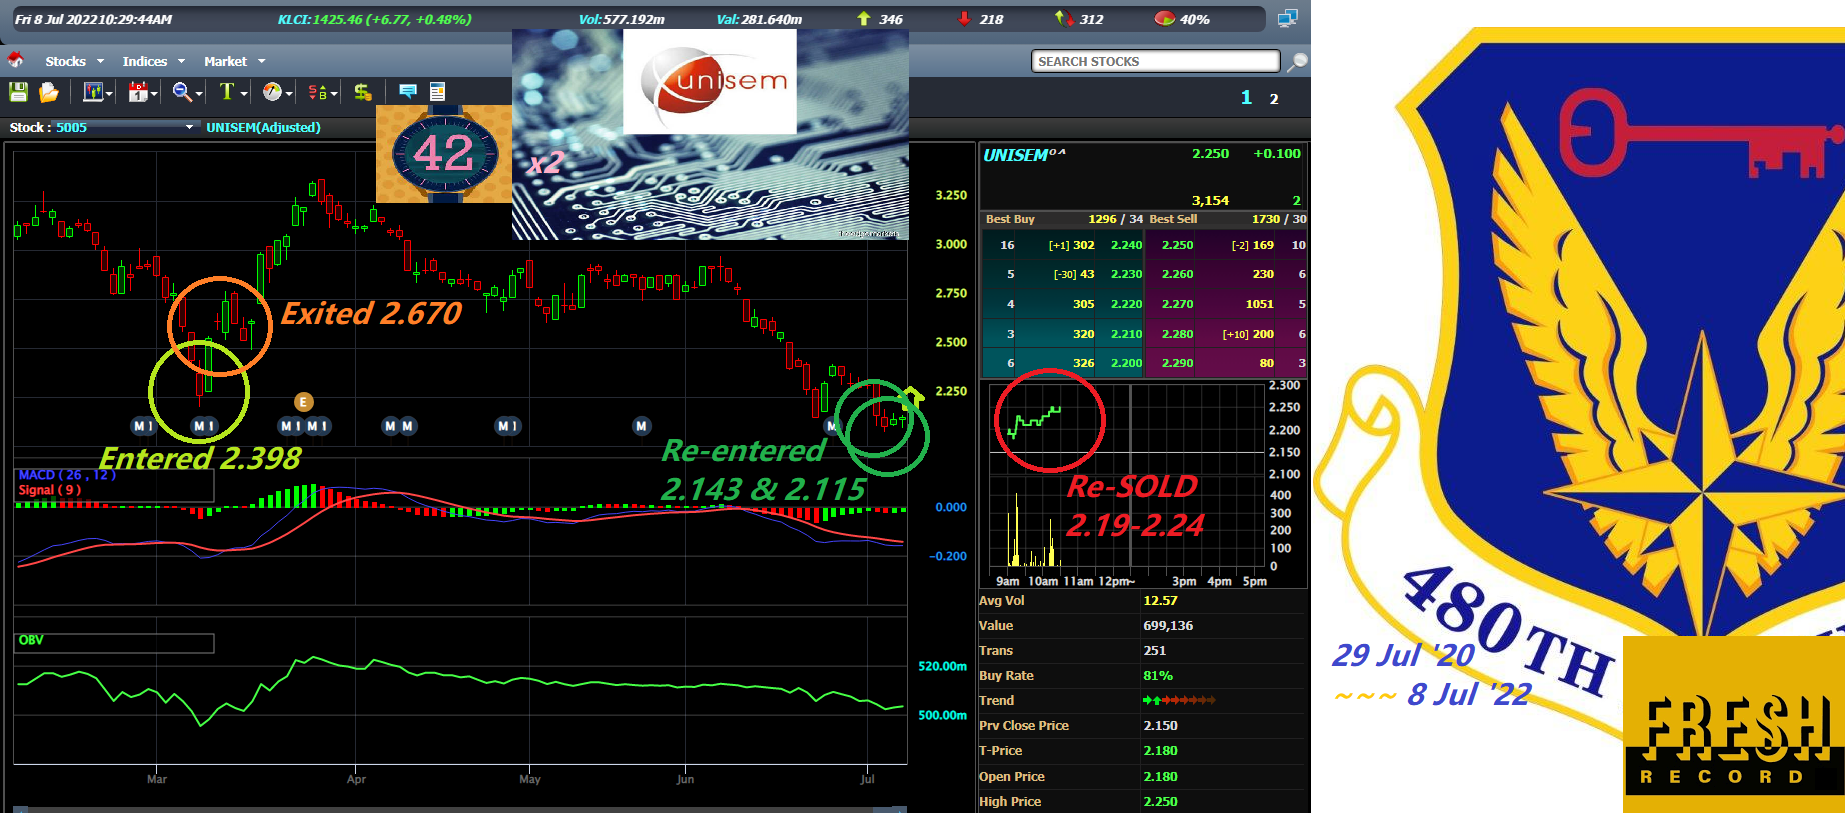This screenshot has height=813, width=1845.
Task: Click the Open Price label
Action: (x=1011, y=777)
